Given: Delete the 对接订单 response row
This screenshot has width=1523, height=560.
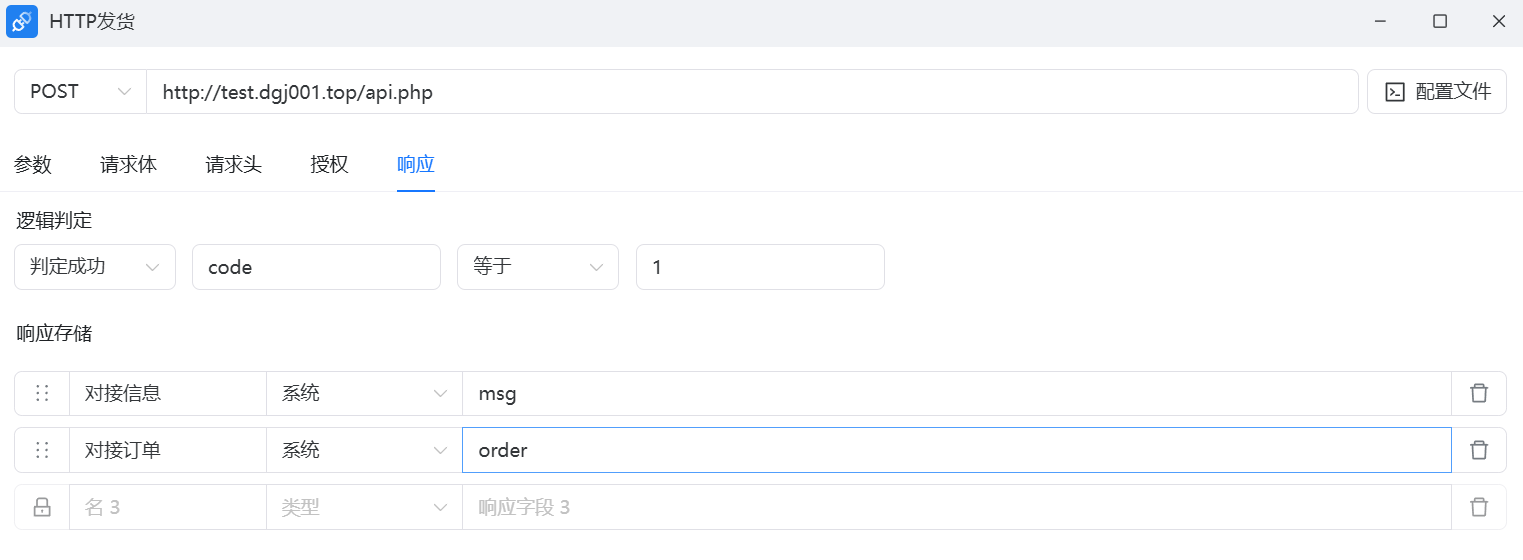Looking at the screenshot, I should (x=1478, y=450).
